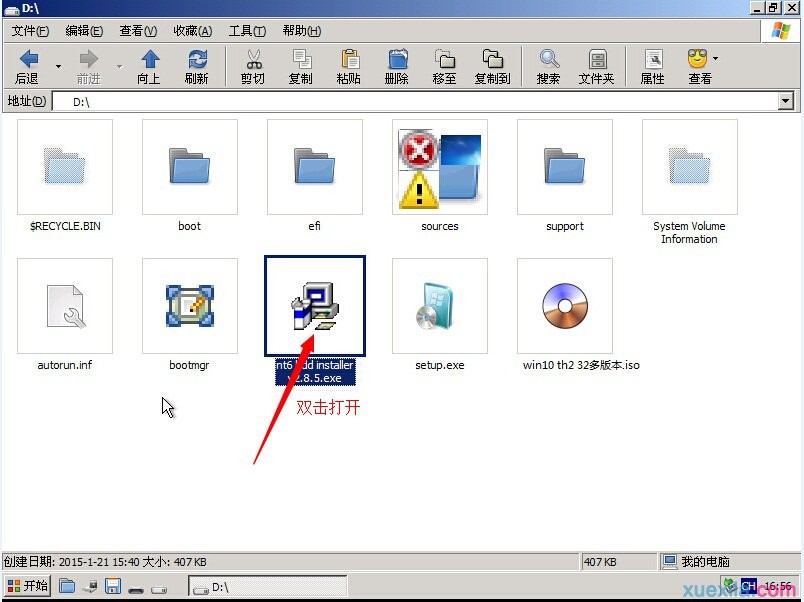Open the 文件夹 (Folders) panel icon
Image resolution: width=804 pixels, height=602 pixels.
[596, 65]
